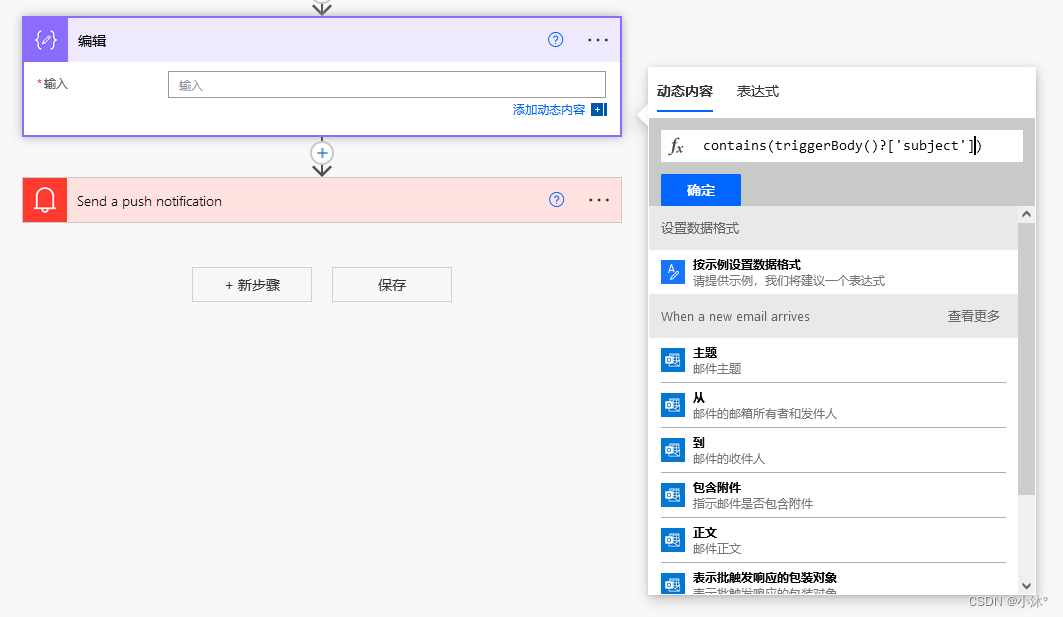Click the Compose {/} icon on the 编辑 card
The image size is (1063, 617).
pyautogui.click(x=45, y=39)
